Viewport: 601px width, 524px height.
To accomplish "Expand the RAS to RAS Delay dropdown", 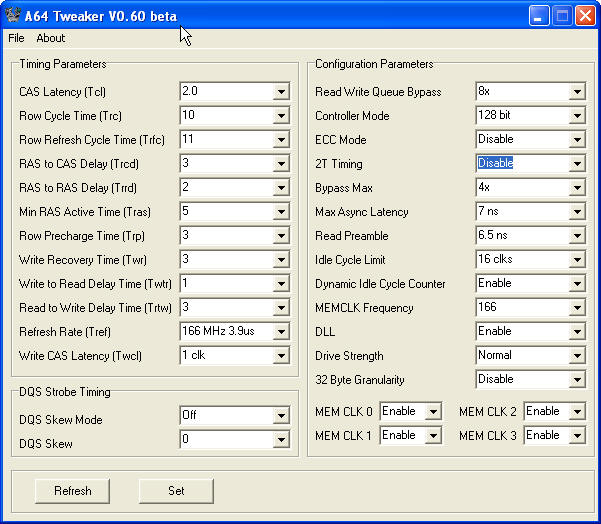I will (281, 188).
